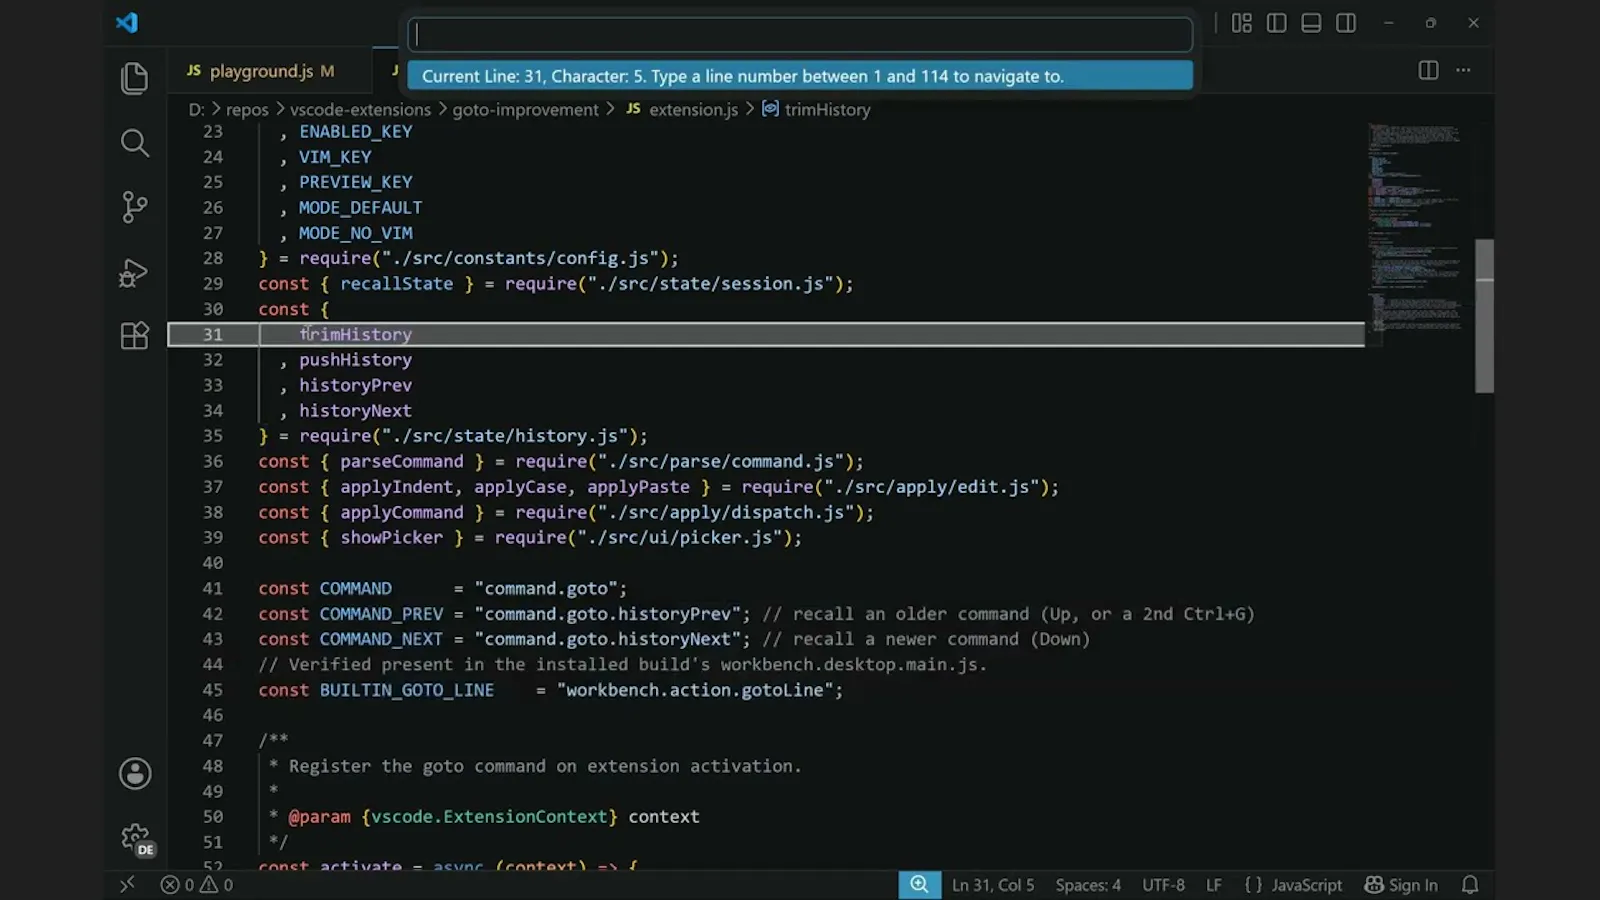
Task: Open the editor More Actions menu
Action: [x=1463, y=70]
